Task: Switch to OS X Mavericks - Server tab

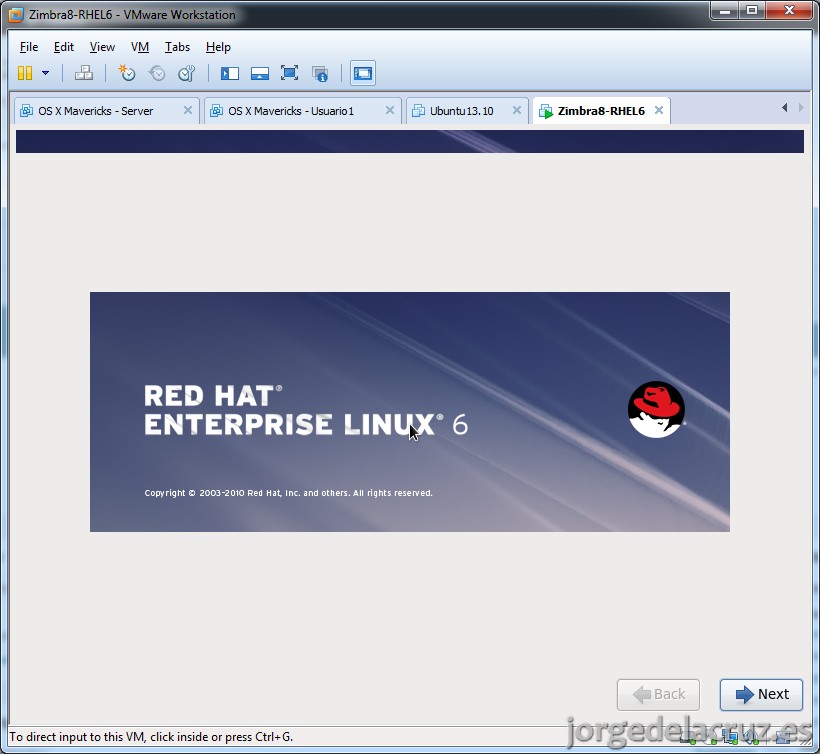Action: click(107, 111)
